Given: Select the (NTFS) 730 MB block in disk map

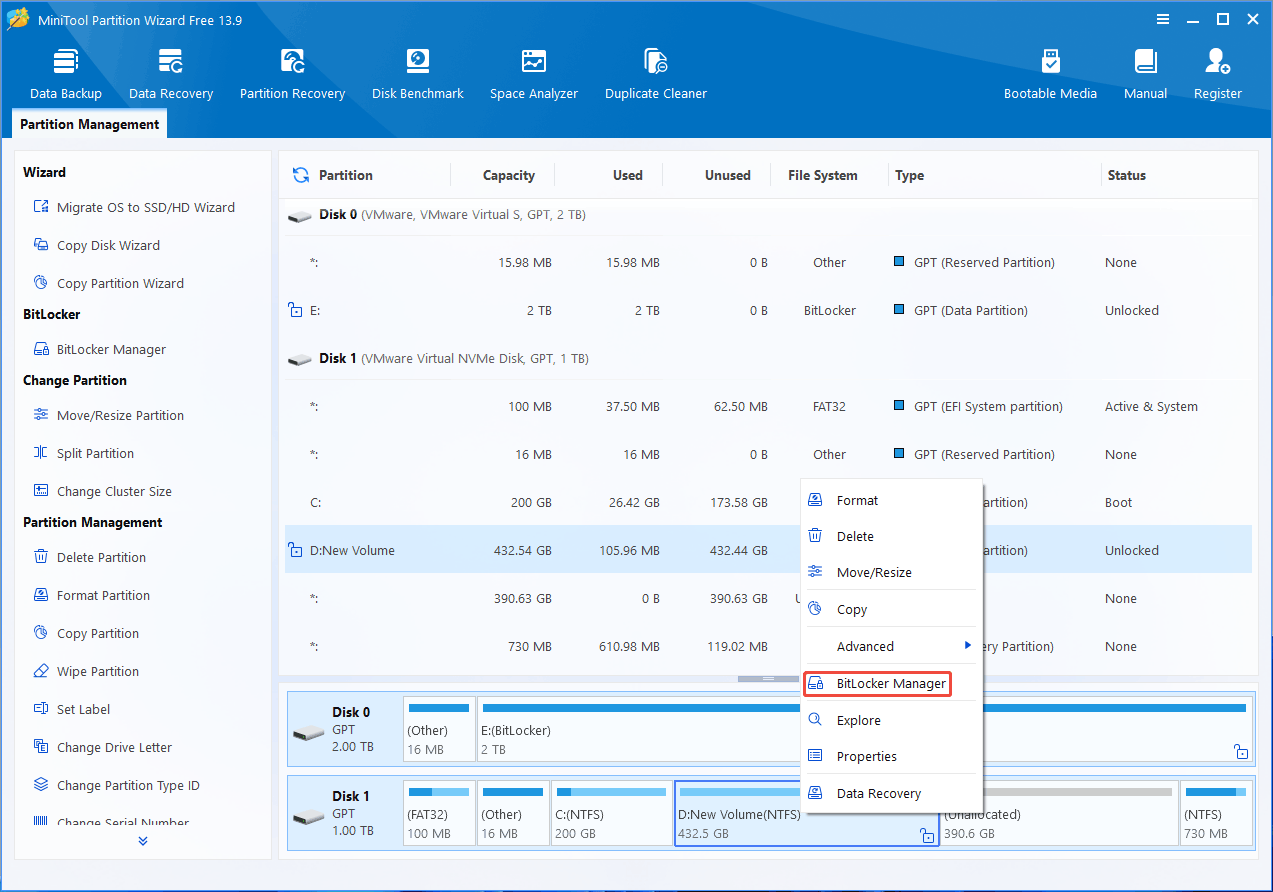Looking at the screenshot, I should coord(1215,813).
